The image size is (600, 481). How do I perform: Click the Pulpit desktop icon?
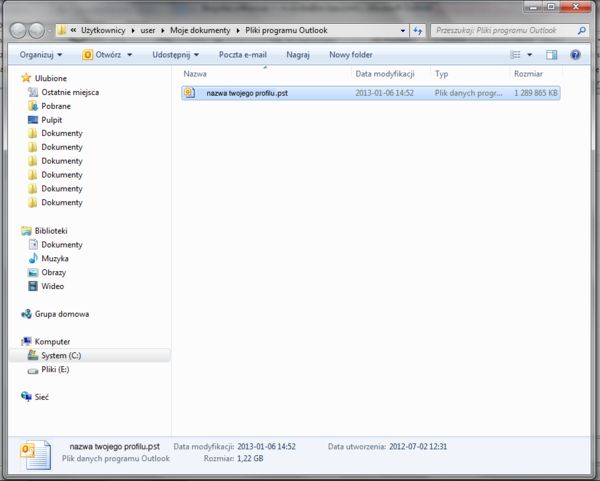pos(33,120)
